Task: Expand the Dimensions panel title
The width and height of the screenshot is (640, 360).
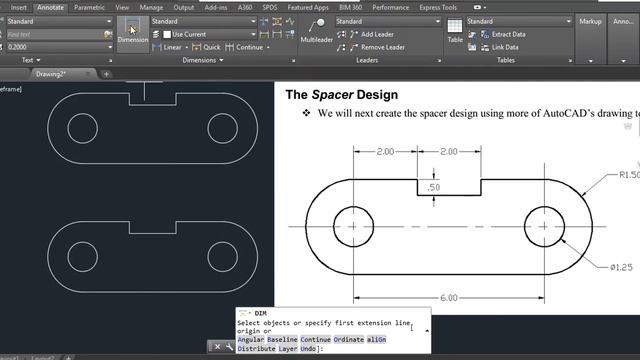Action: pos(203,60)
